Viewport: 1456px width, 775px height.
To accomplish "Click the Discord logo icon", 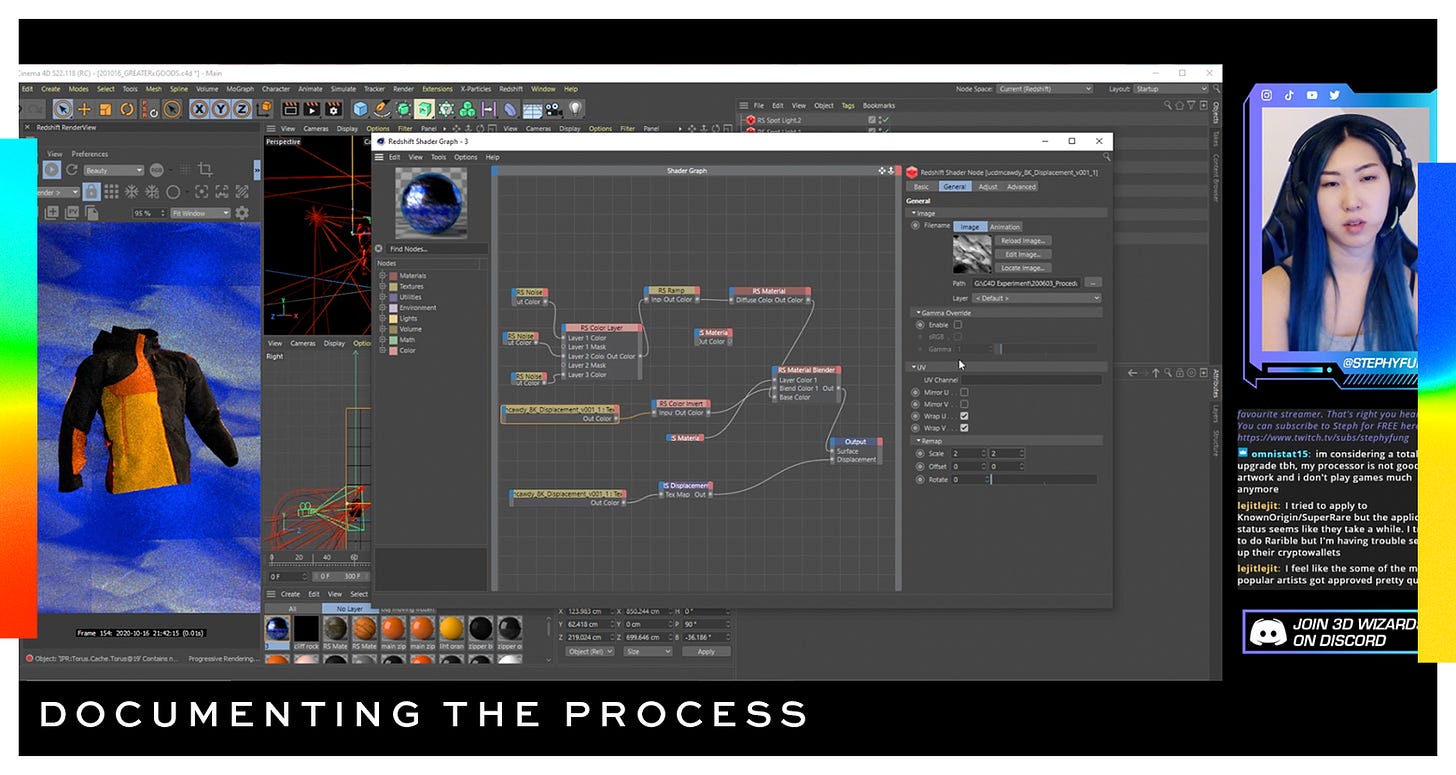I will (1267, 631).
